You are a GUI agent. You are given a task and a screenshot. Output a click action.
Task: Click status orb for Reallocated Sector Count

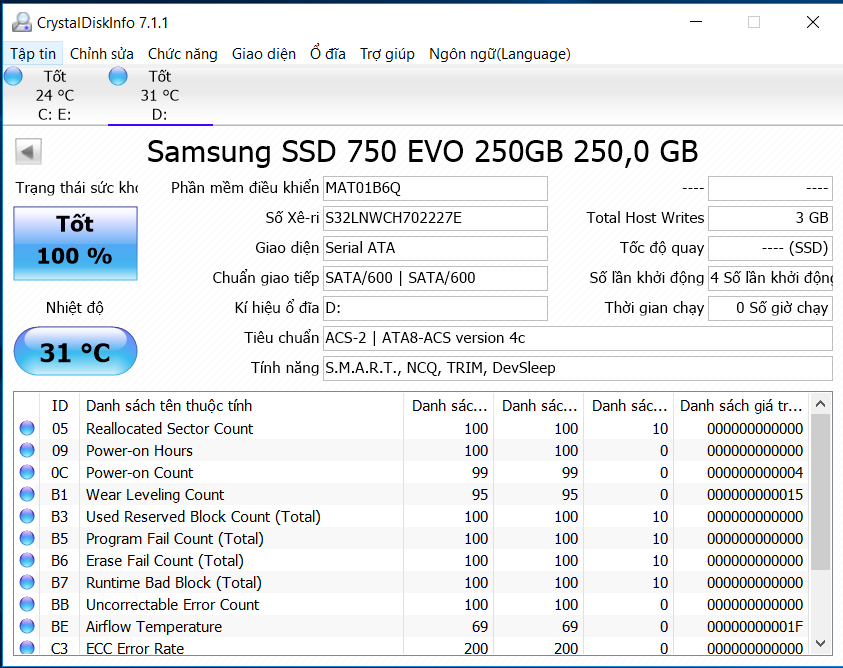[x=27, y=429]
